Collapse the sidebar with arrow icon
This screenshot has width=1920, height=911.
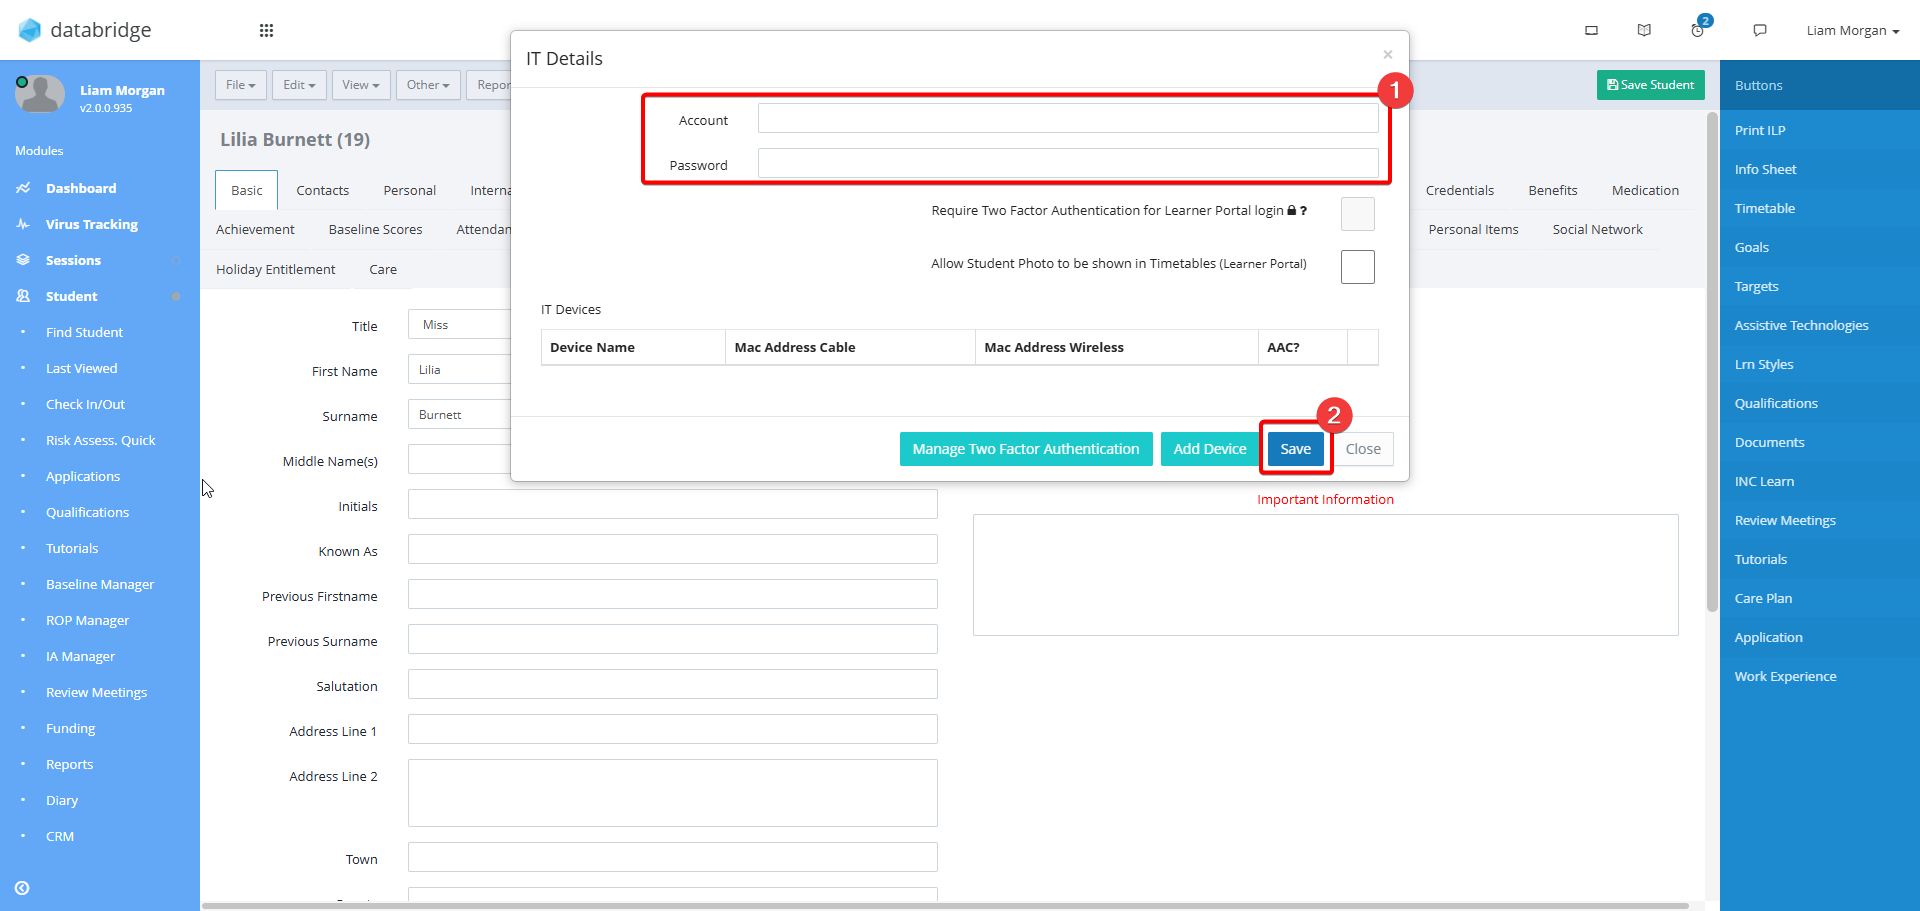coord(22,888)
